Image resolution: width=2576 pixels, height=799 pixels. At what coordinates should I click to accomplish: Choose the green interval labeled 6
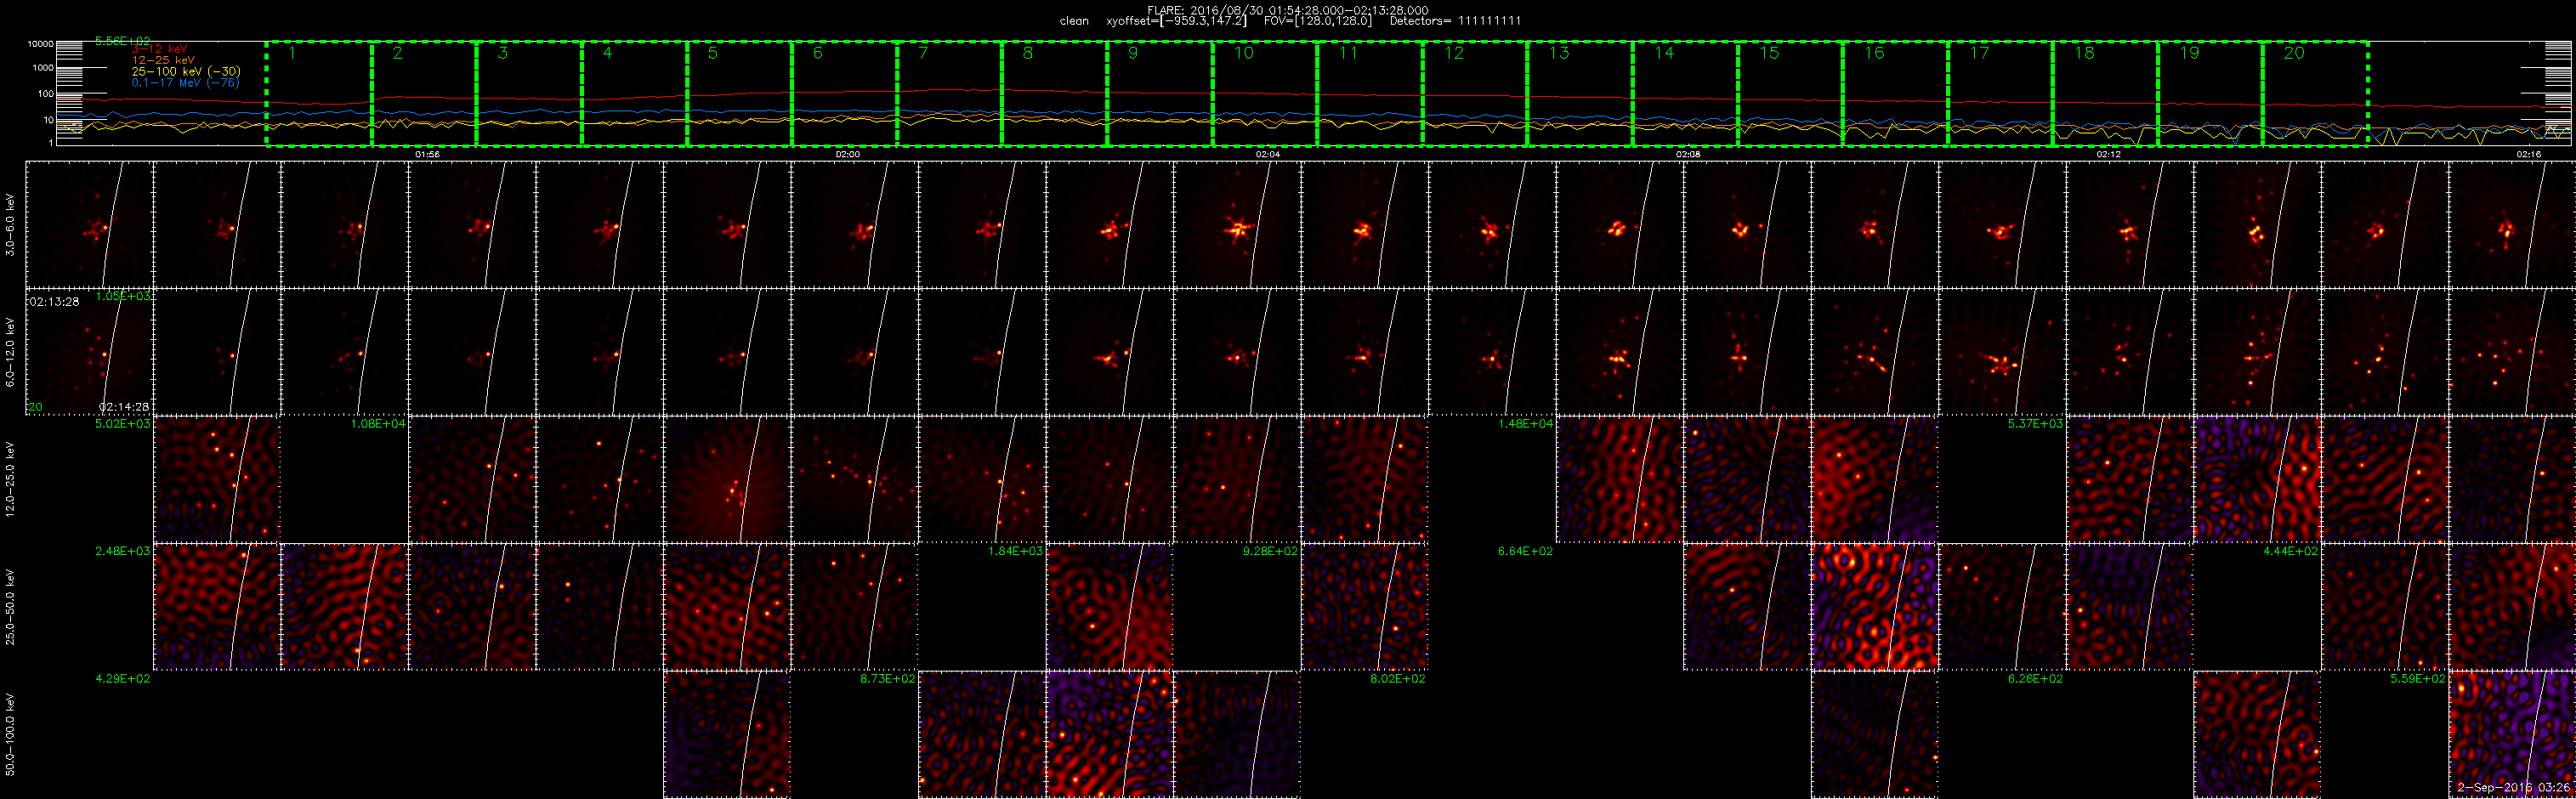click(x=844, y=94)
